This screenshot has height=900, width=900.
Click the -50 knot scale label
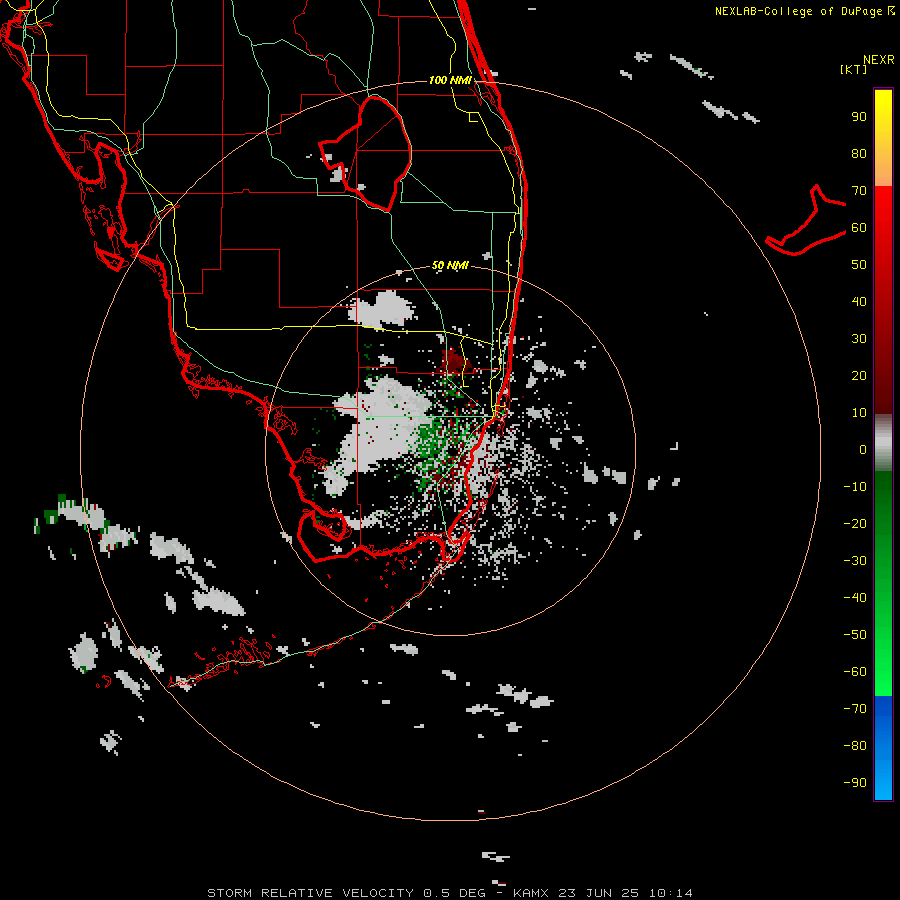[x=855, y=635]
